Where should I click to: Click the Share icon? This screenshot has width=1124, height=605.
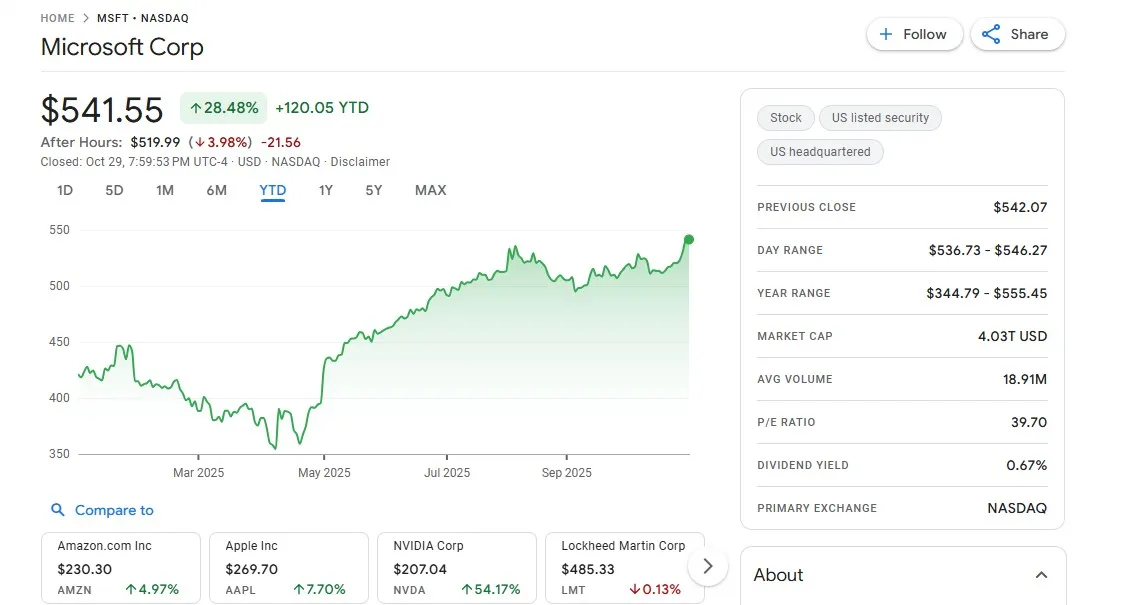pyautogui.click(x=991, y=33)
